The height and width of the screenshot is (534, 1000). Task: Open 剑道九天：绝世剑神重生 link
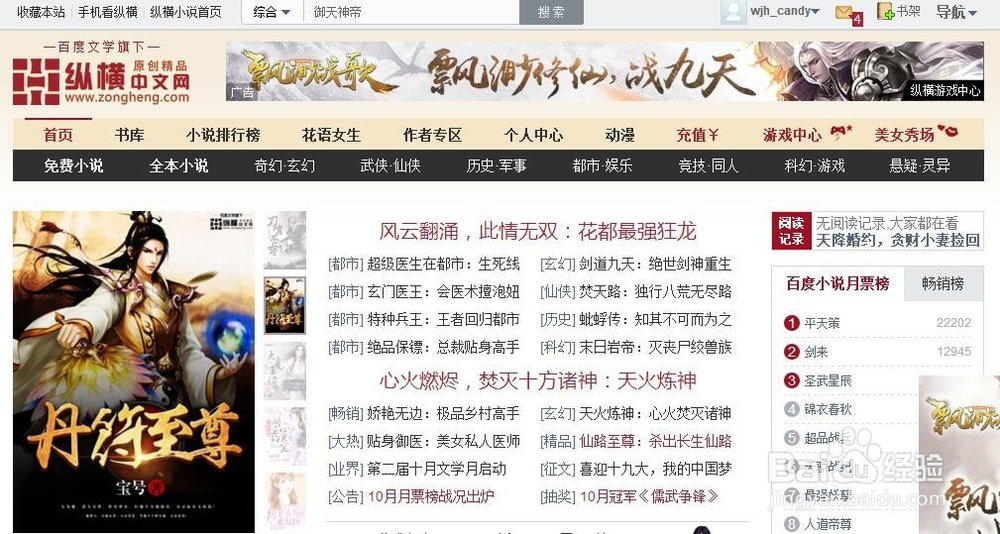[x=655, y=263]
